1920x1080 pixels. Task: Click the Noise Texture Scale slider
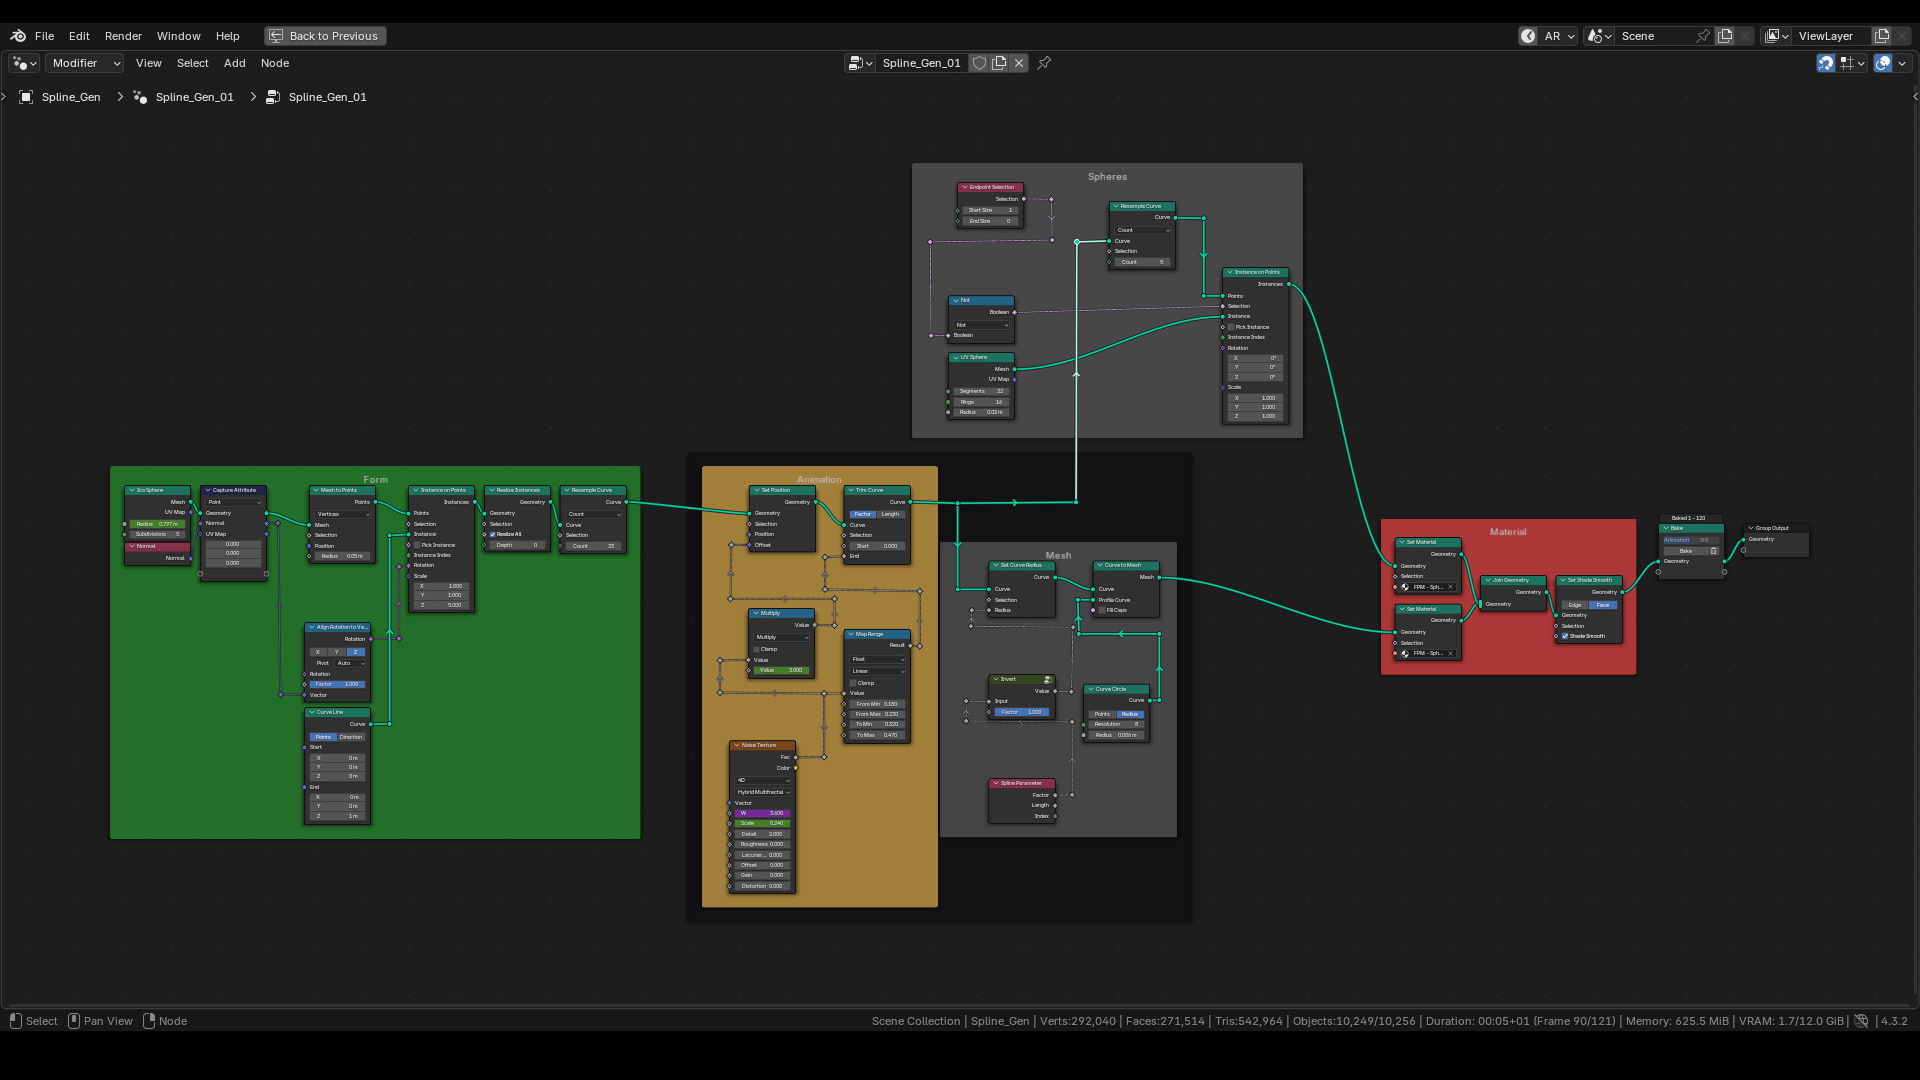762,824
